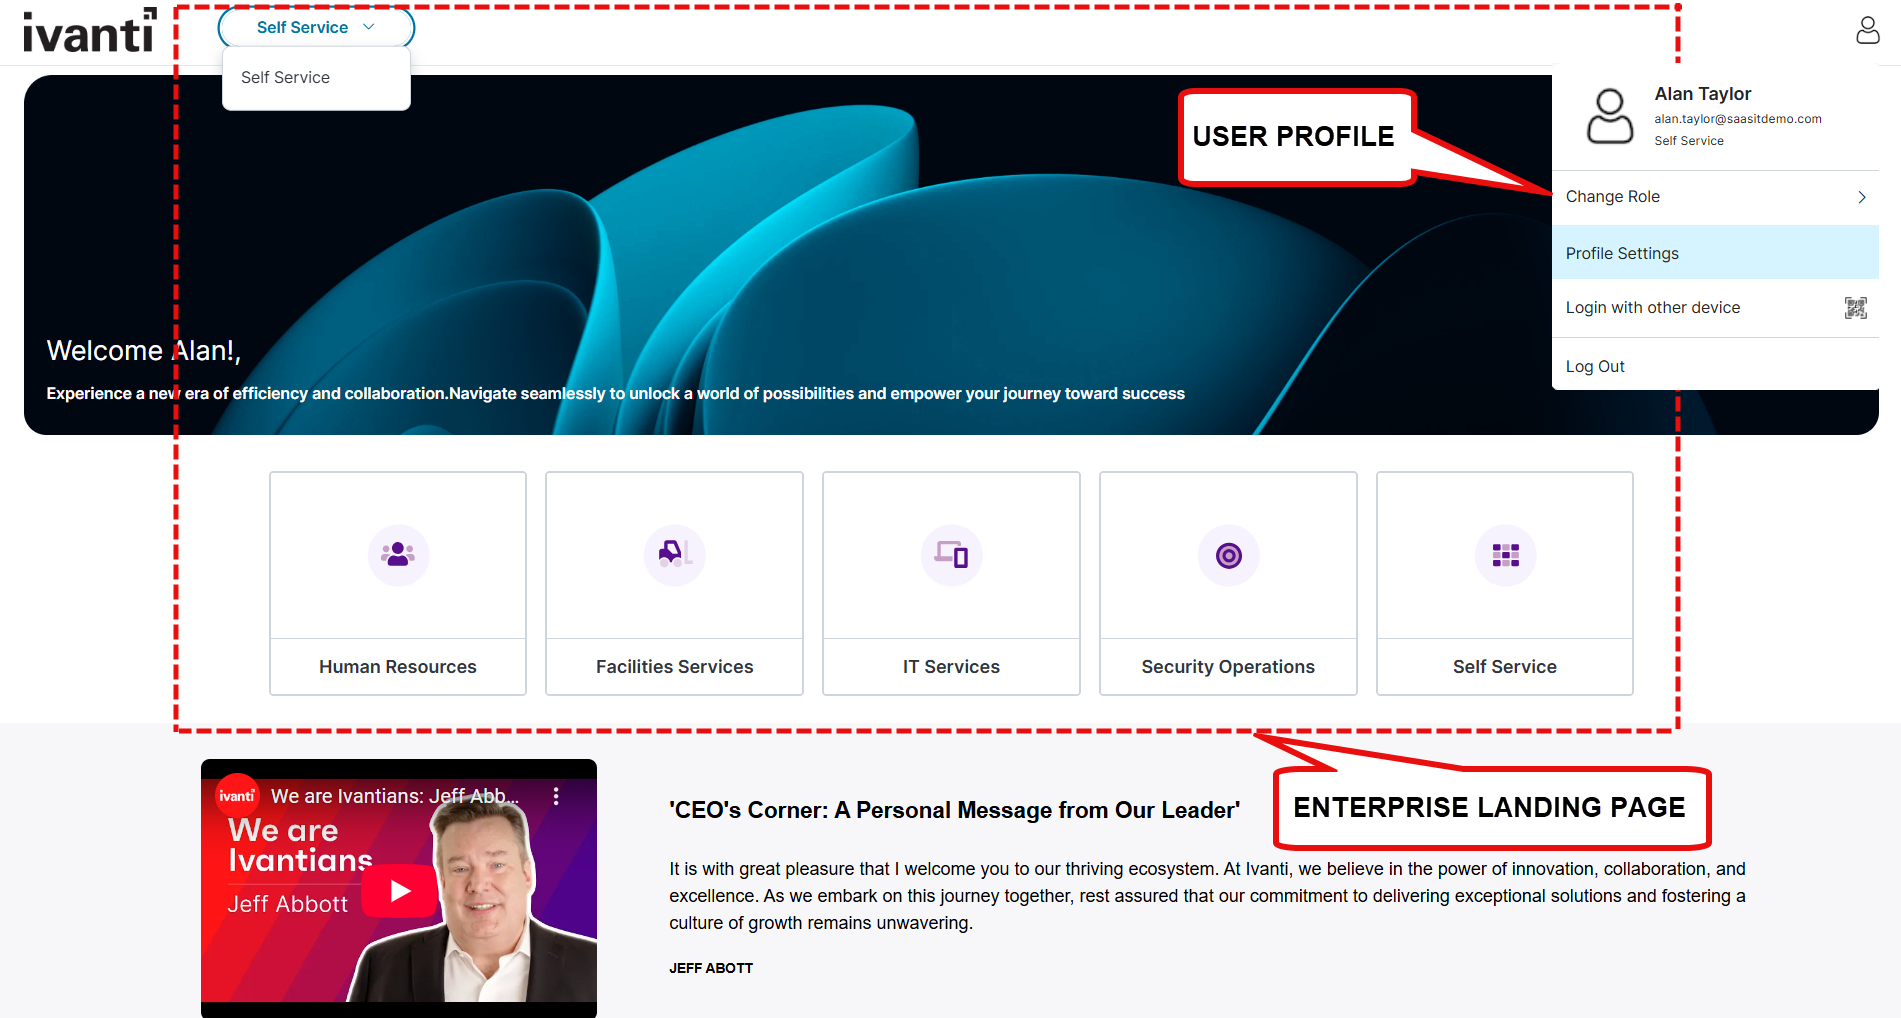
Task: Open the Security Operations tile label
Action: click(1228, 667)
